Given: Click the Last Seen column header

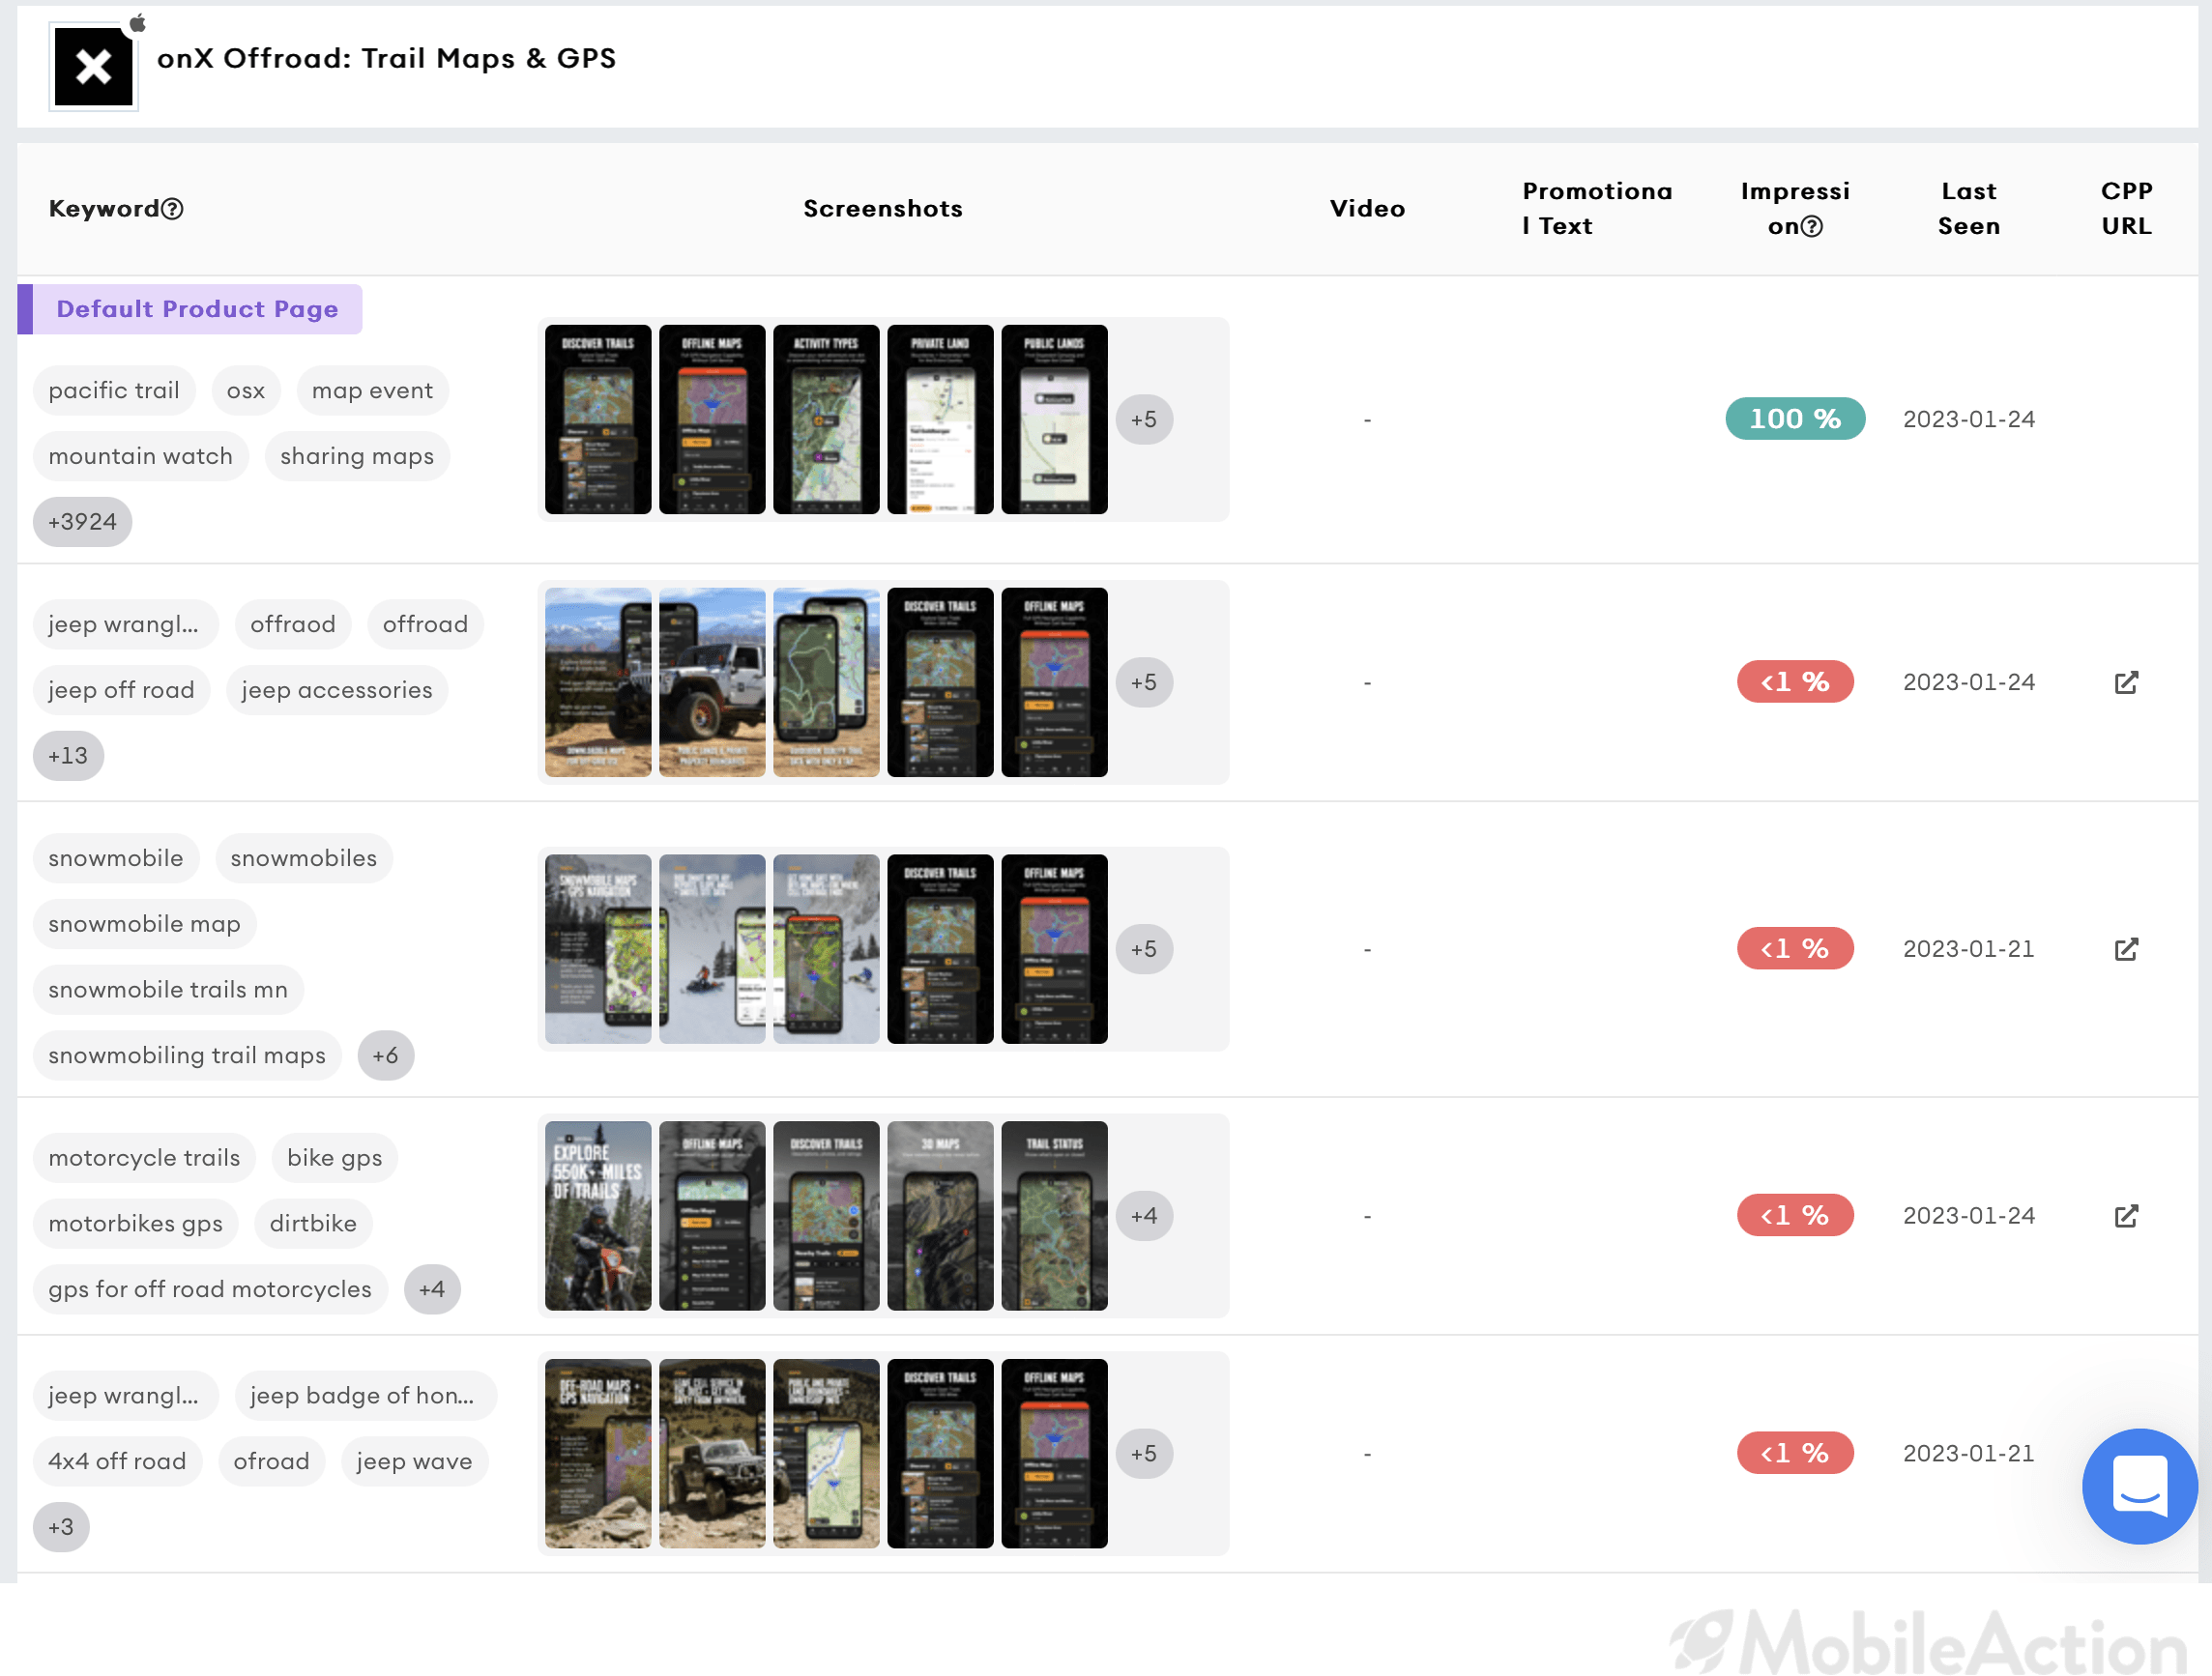Looking at the screenshot, I should (1968, 208).
